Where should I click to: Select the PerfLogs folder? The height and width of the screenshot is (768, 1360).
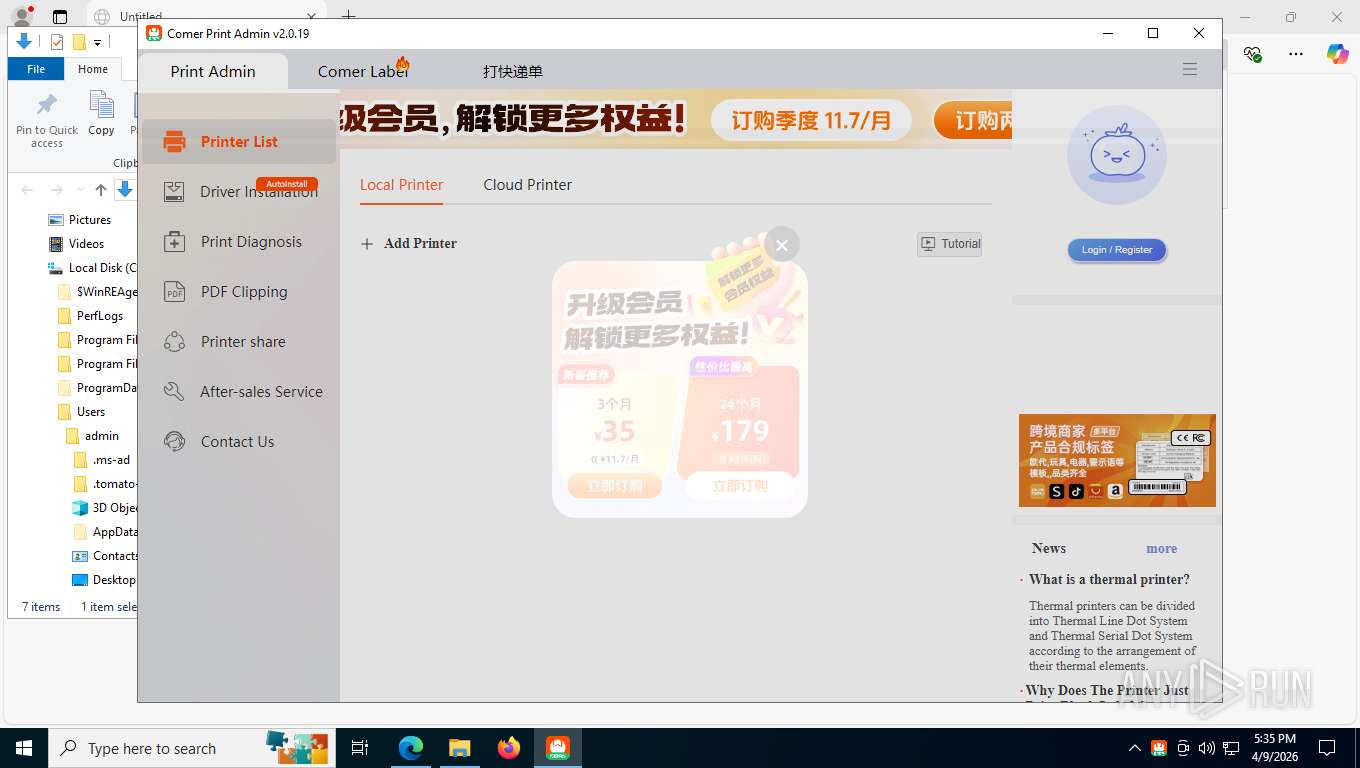click(91, 315)
